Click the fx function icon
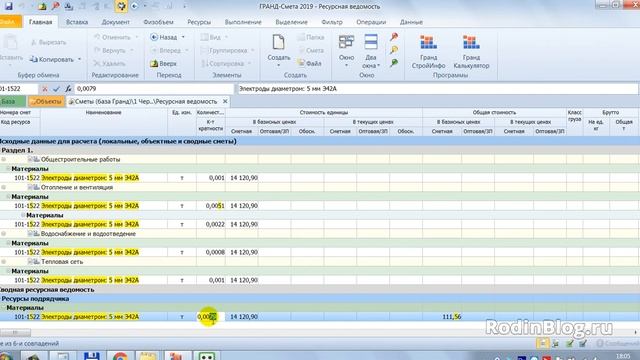The height and width of the screenshot is (360, 640). click(68, 89)
